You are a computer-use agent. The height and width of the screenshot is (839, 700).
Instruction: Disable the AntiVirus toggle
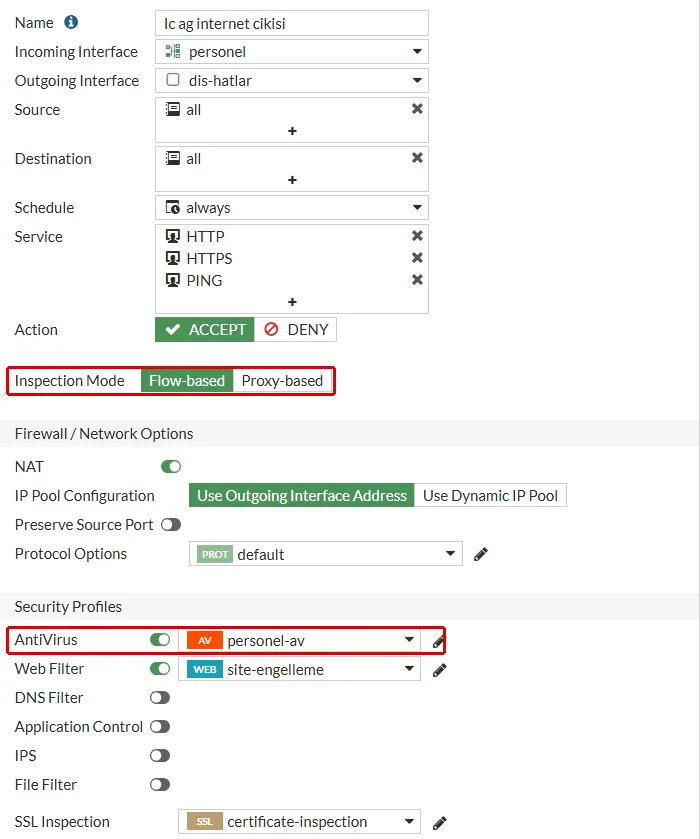(160, 639)
